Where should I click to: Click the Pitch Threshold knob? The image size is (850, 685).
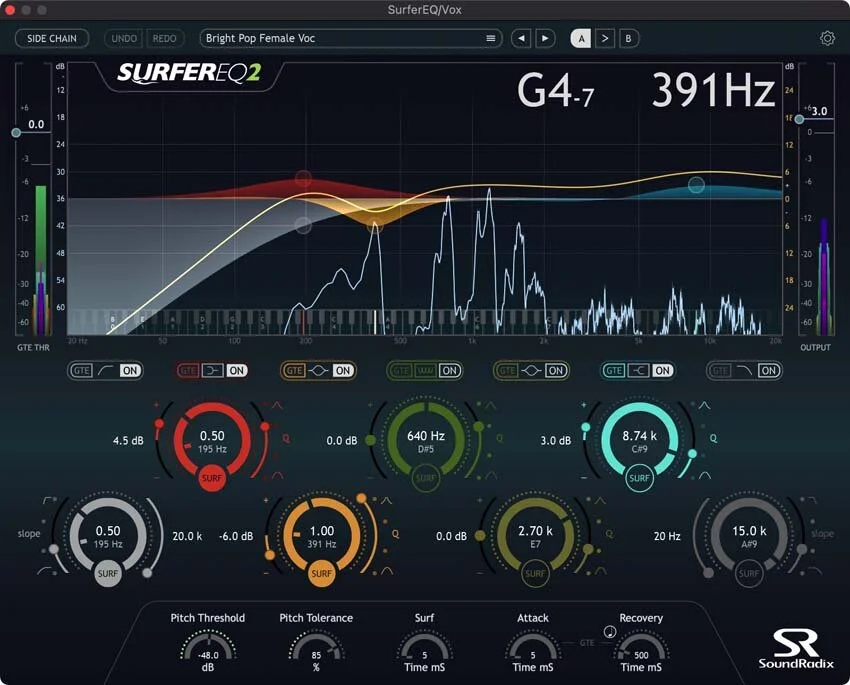(x=208, y=647)
